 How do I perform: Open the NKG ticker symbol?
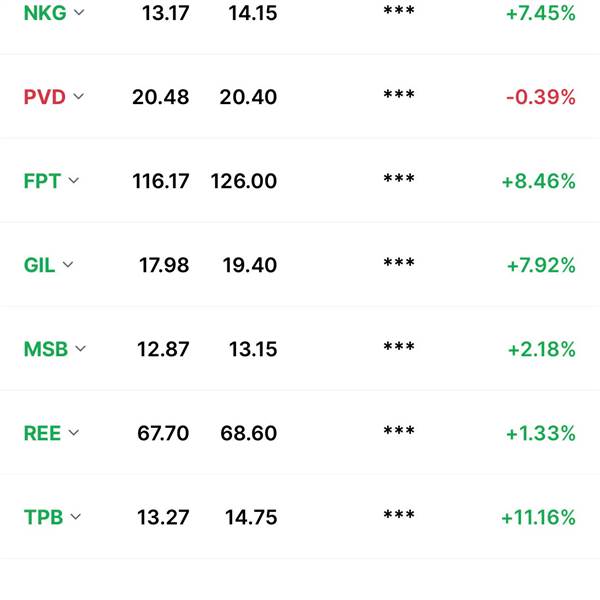tap(45, 13)
